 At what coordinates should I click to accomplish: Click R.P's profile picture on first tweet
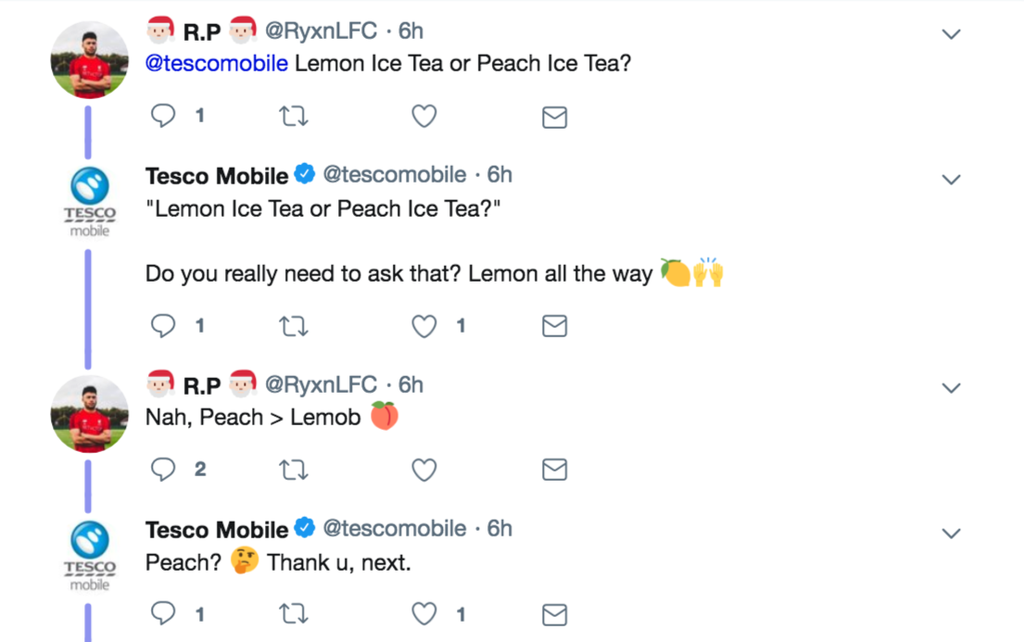coord(90,60)
